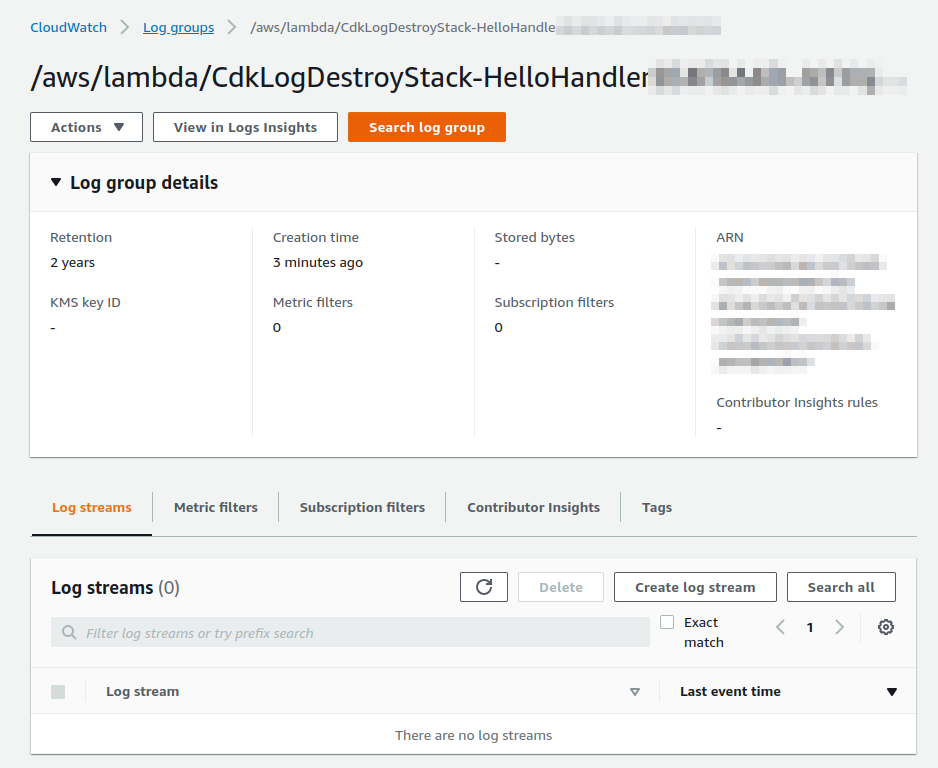The width and height of the screenshot is (938, 768).
Task: Sort by Last event time using its arrow icon
Action: pos(892,691)
